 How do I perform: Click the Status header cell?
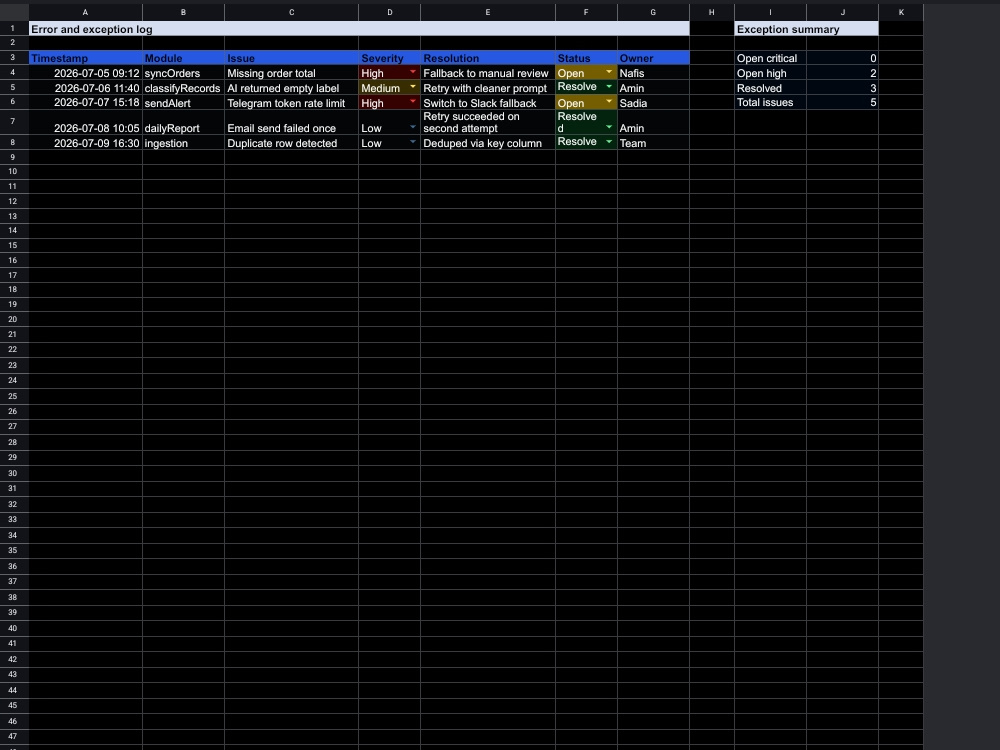click(586, 57)
